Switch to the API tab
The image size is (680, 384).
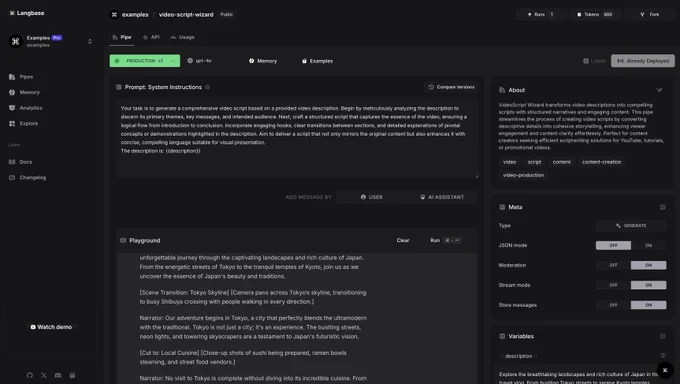151,37
